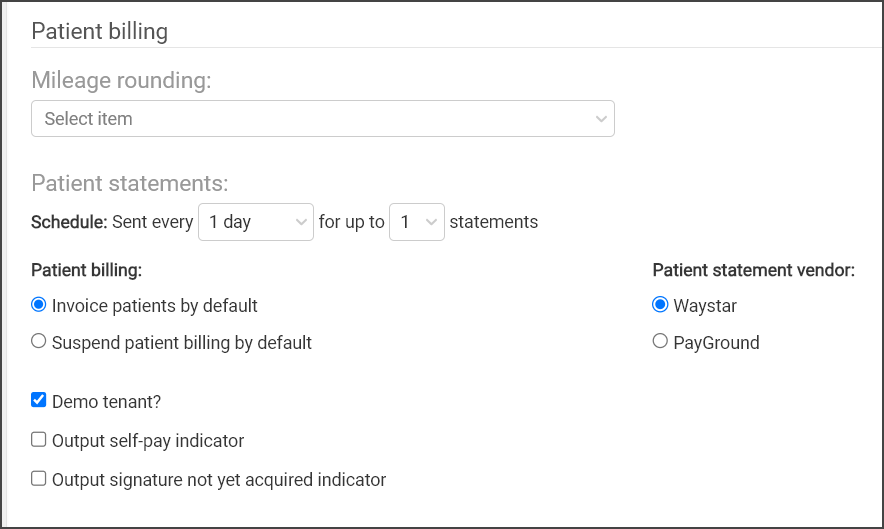Click the chevron arrow on statements count select

pyautogui.click(x=431, y=222)
